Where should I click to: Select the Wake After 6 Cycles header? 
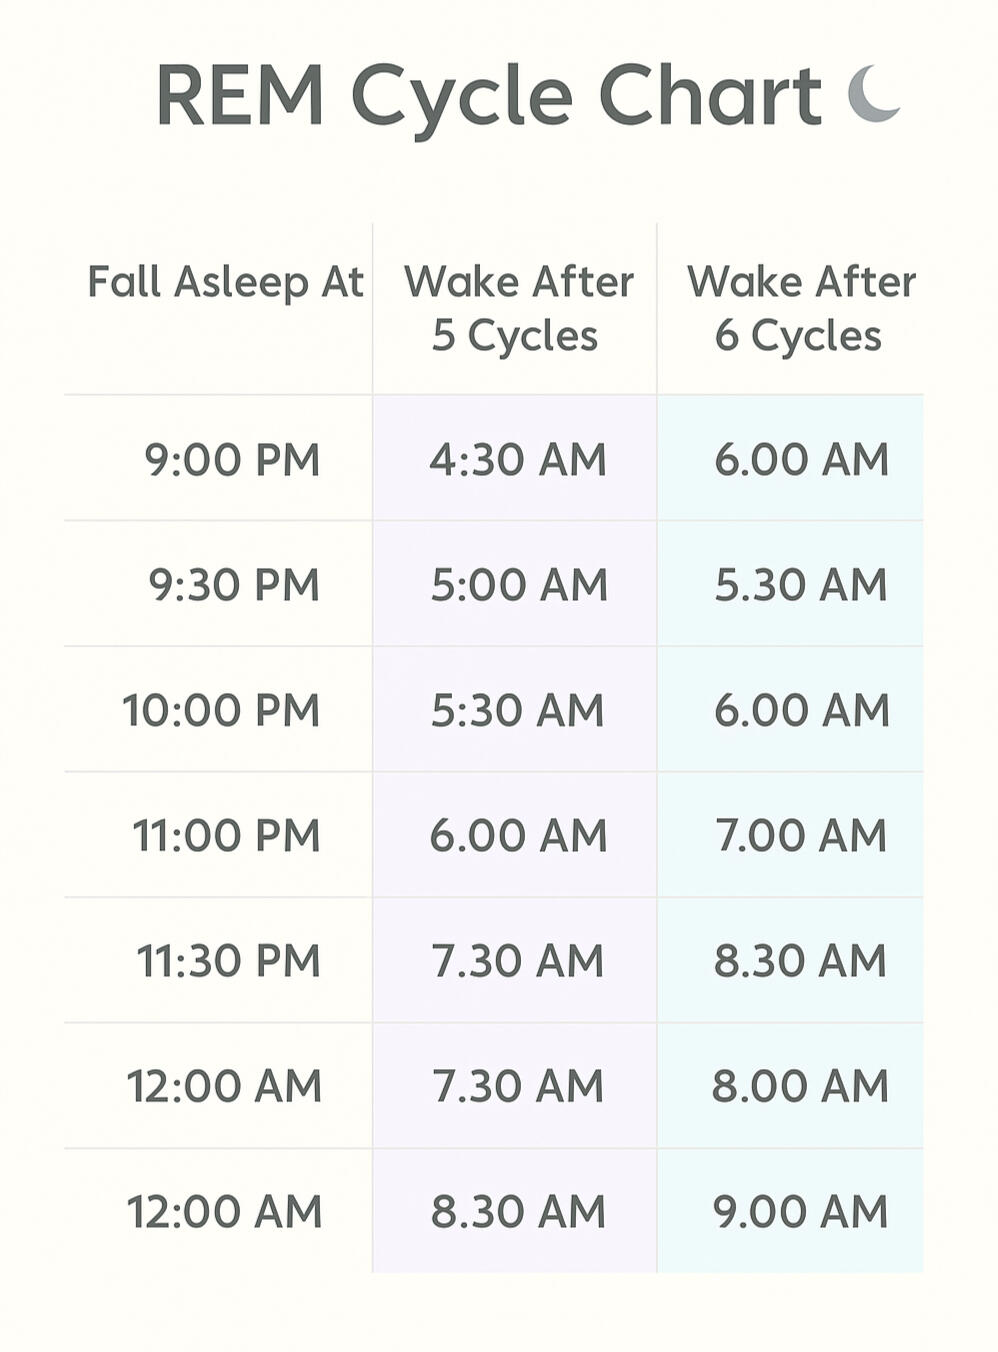click(800, 308)
